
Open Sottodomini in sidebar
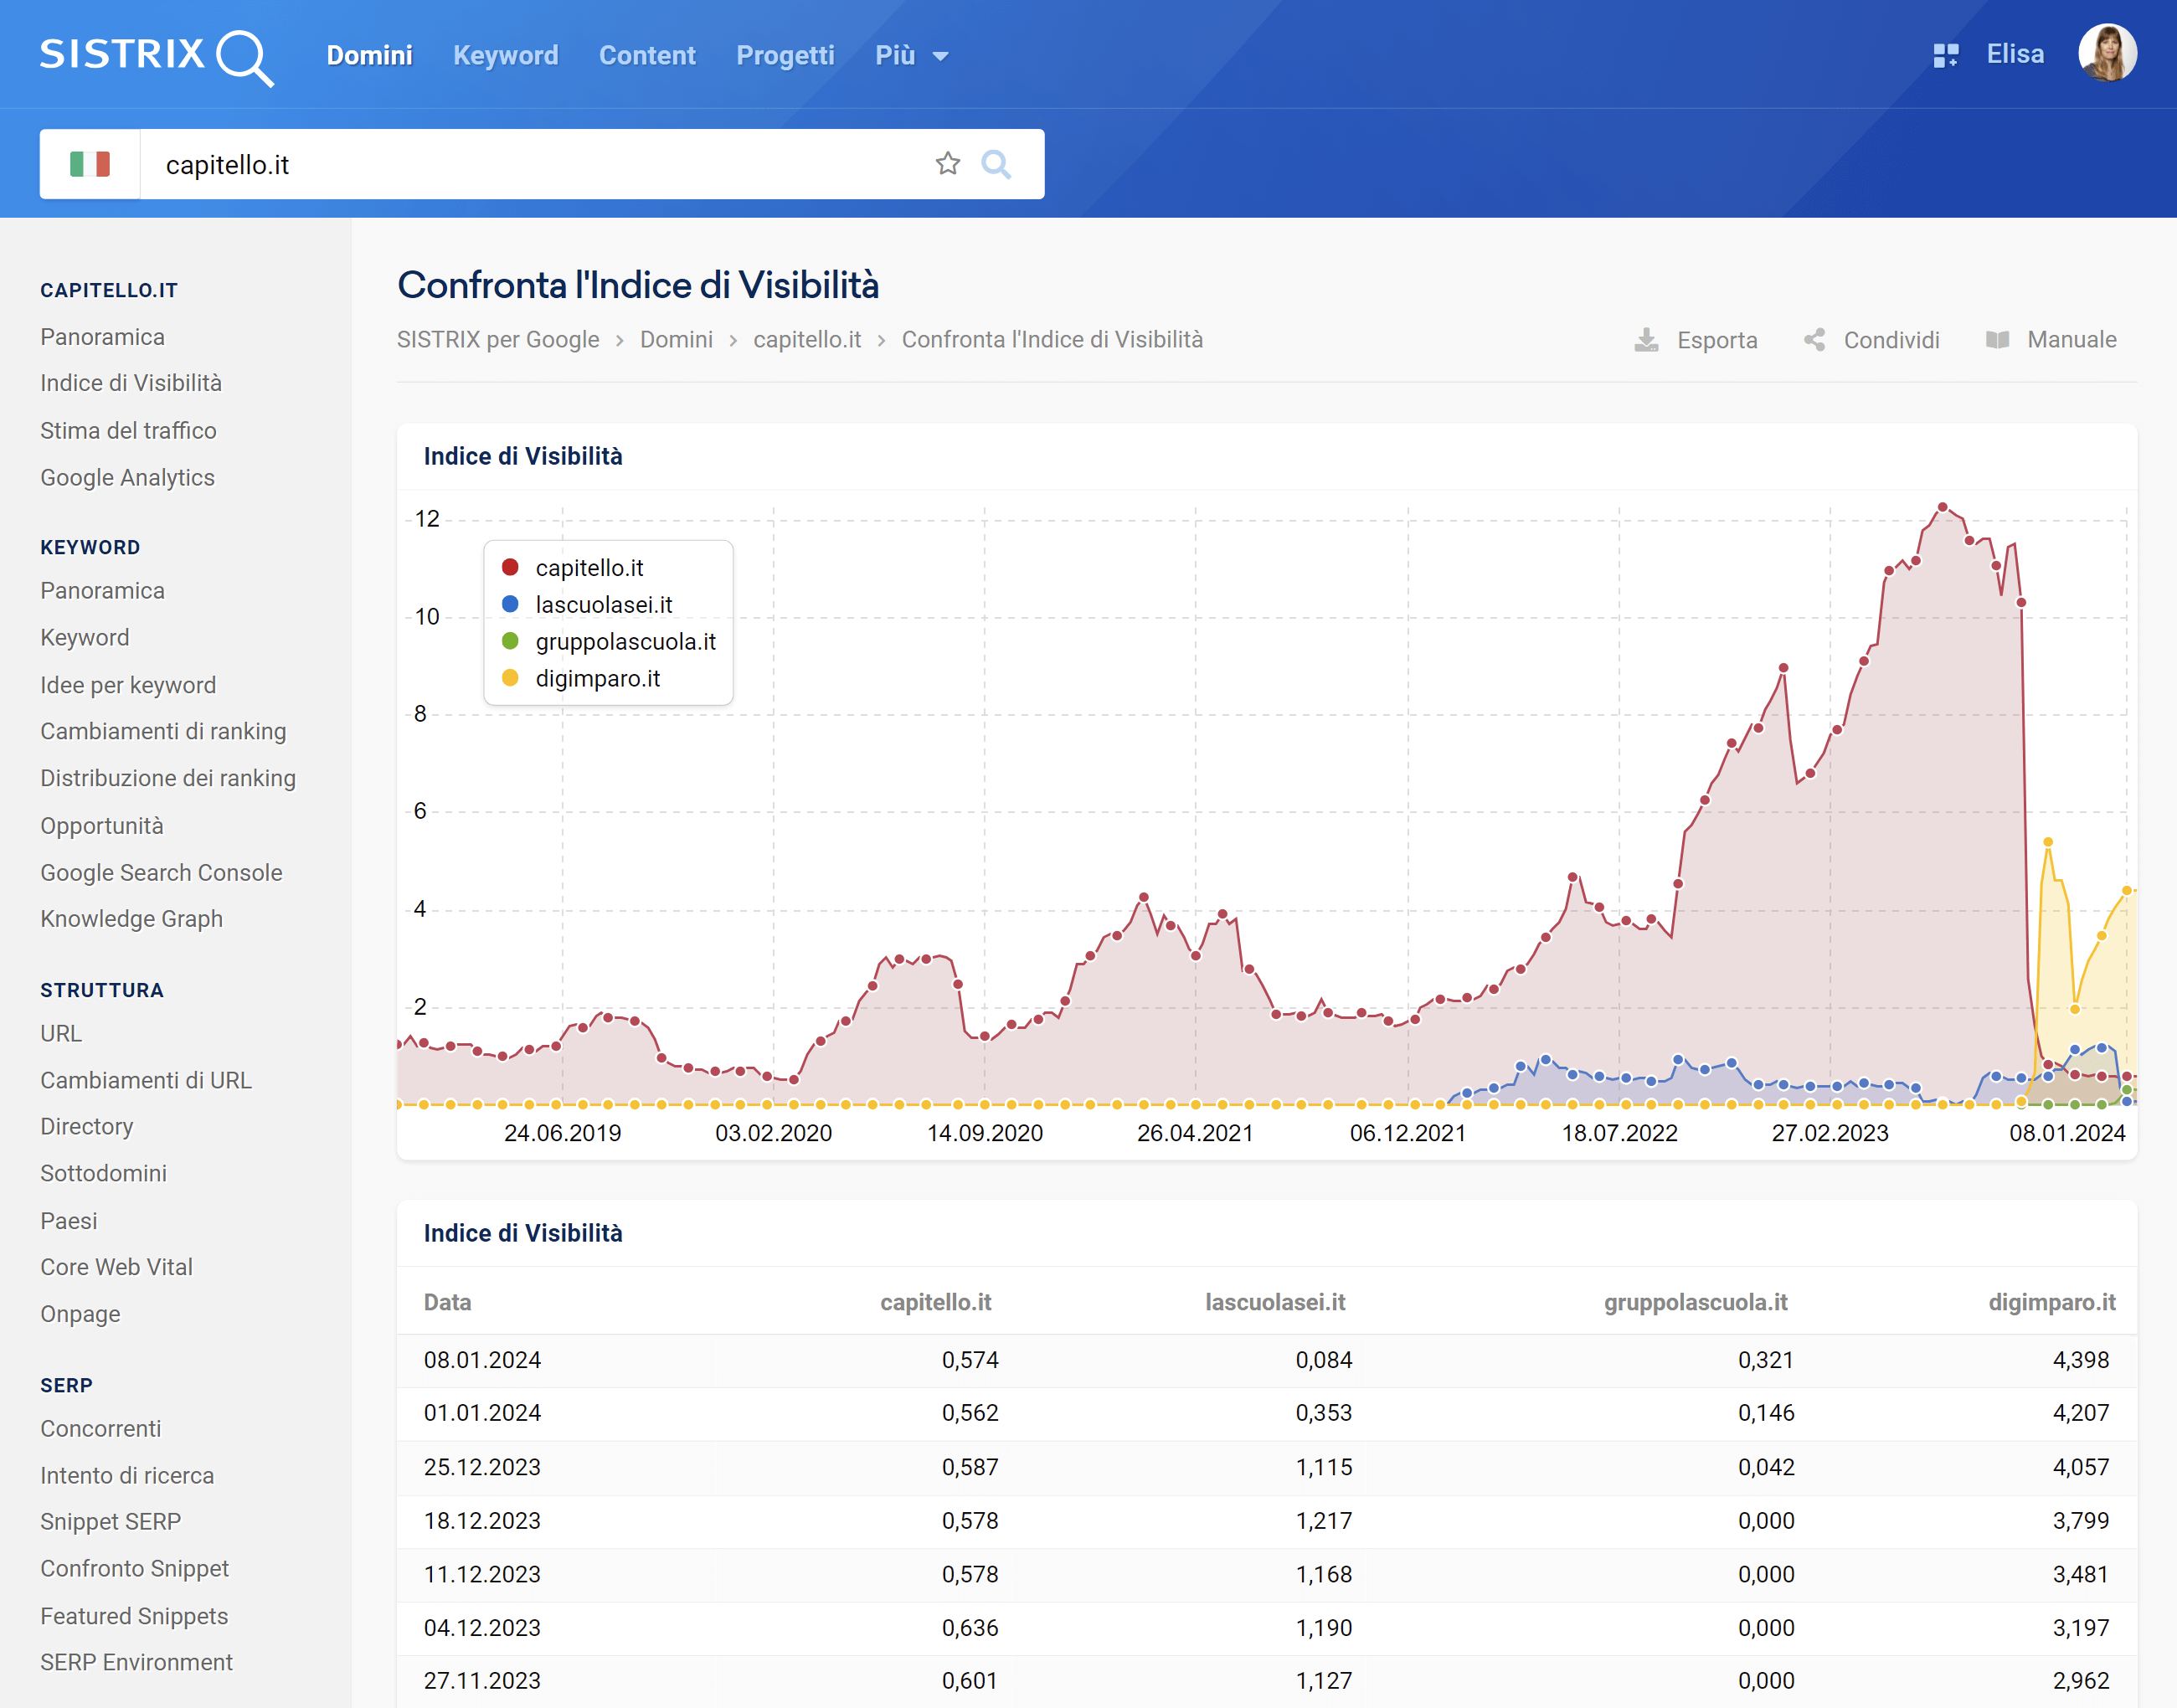(103, 1174)
